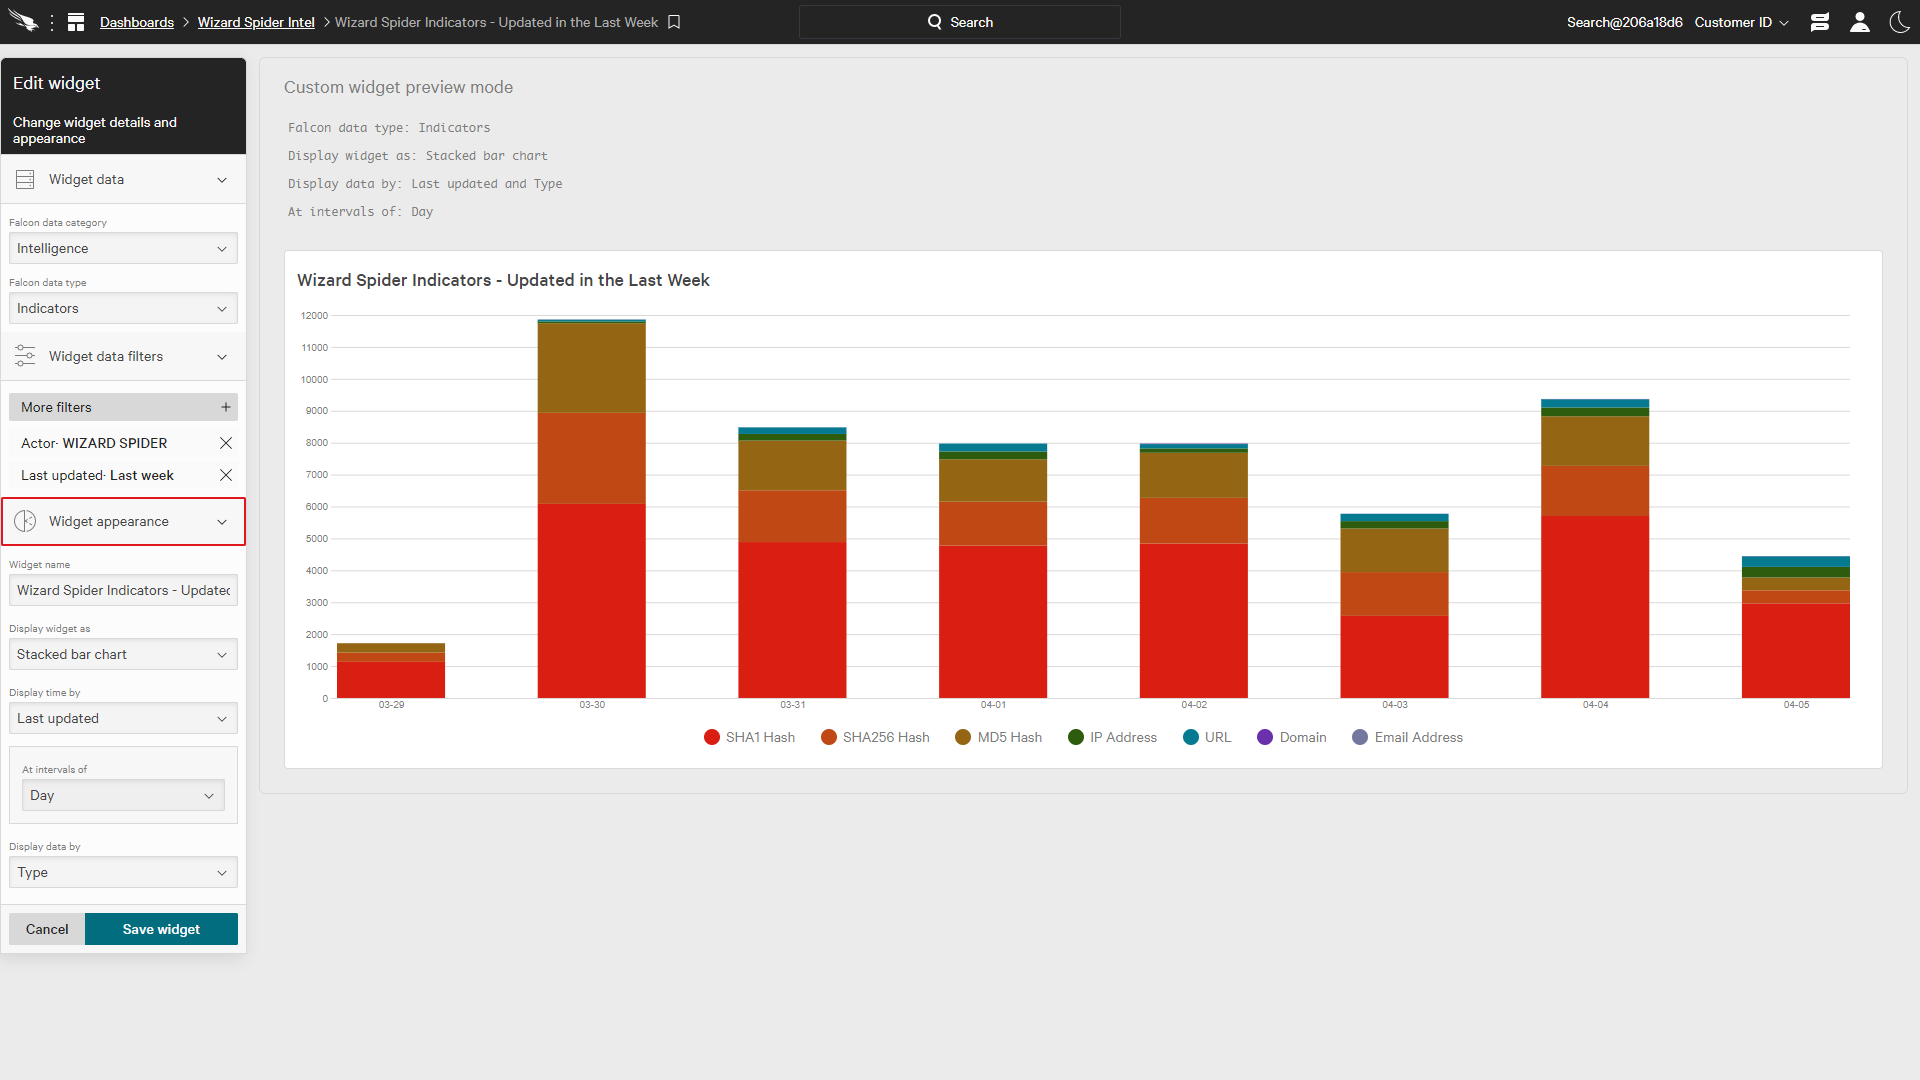The height and width of the screenshot is (1080, 1920).
Task: Click the CrowdStrike falcon logo icon
Action: pos(23,22)
